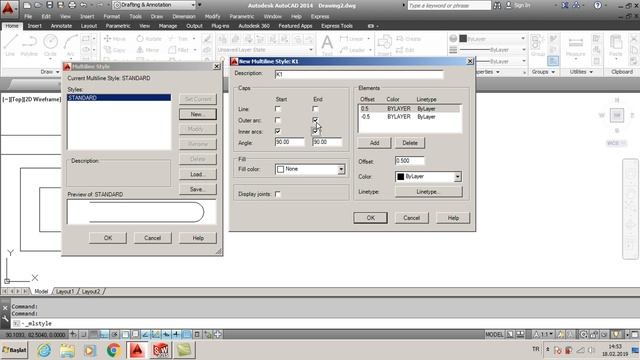640x360 pixels.
Task: Click the Paste icon in Clipboard panel
Action: point(616,45)
